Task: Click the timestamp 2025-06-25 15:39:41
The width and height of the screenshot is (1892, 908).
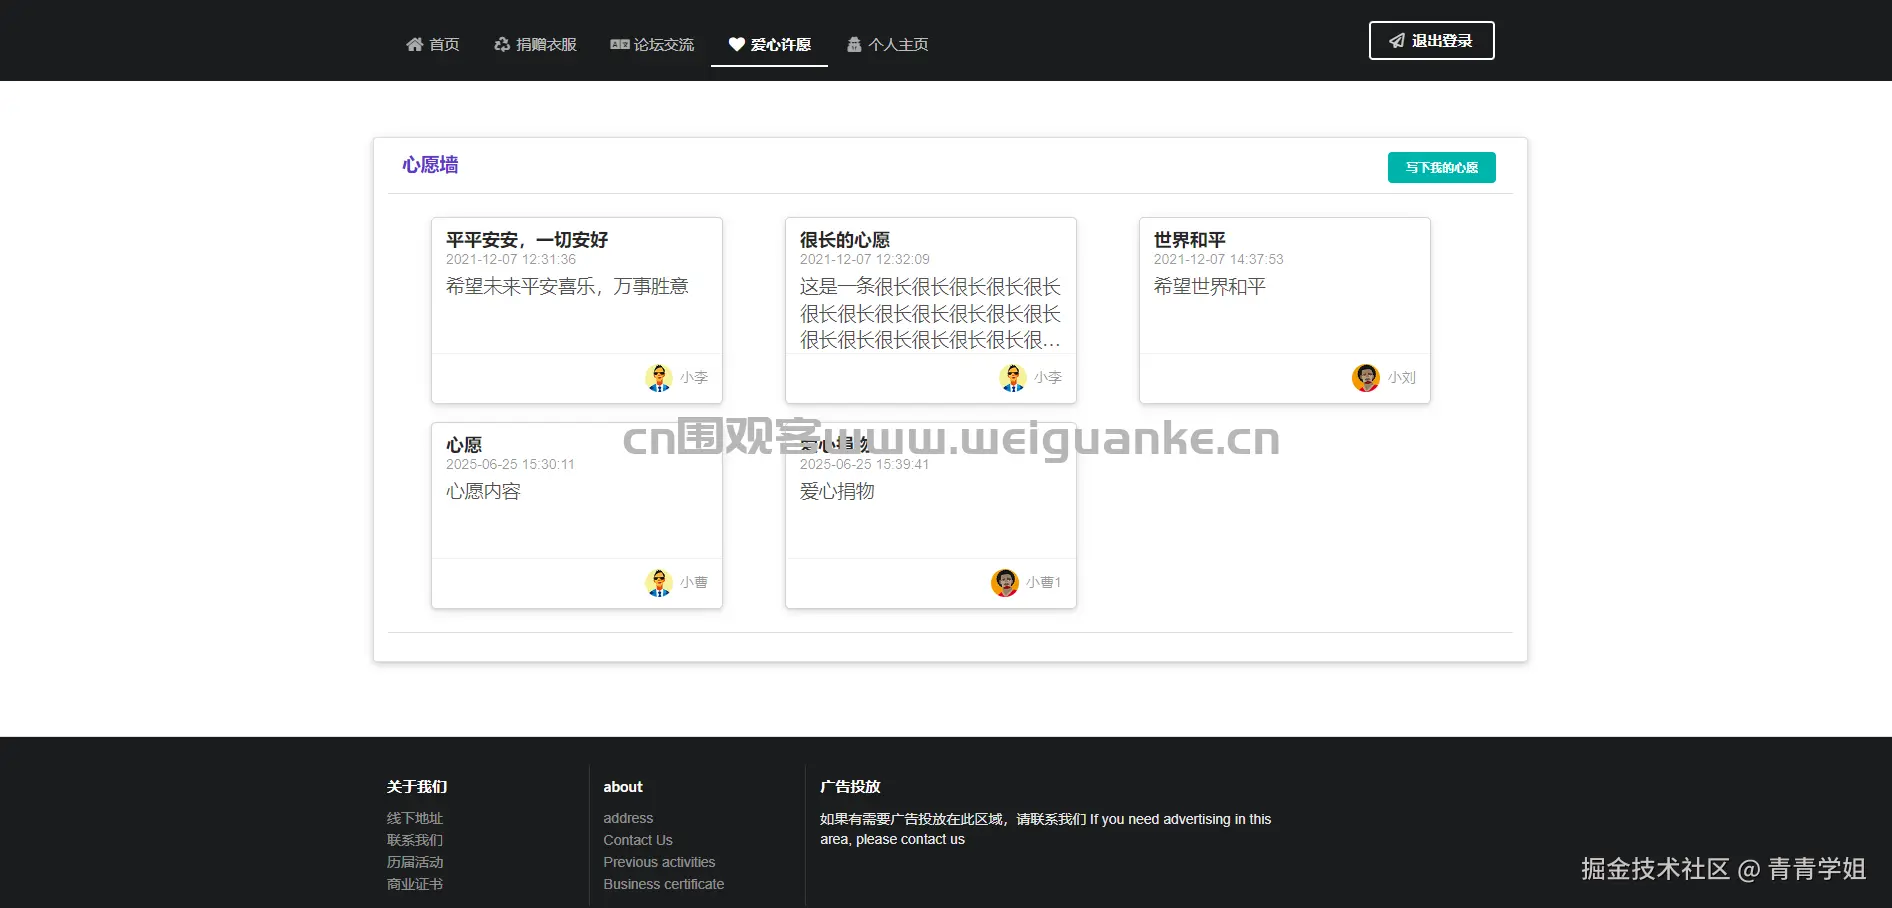Action: click(865, 464)
